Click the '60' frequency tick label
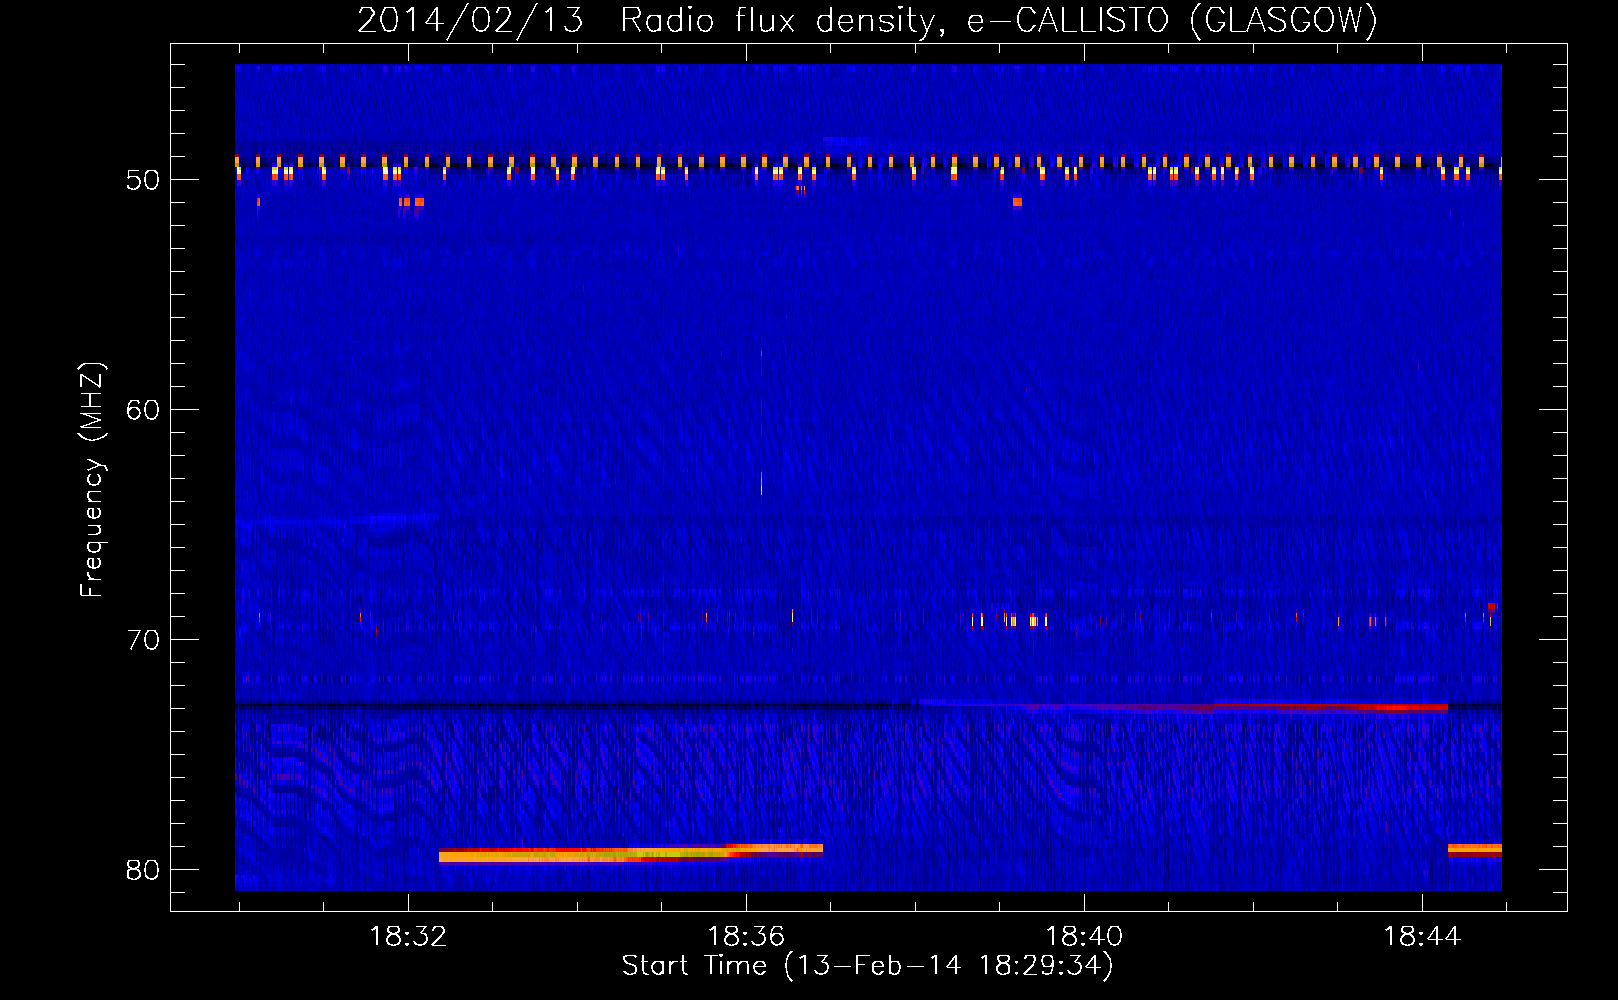This screenshot has height=1000, width=1618. coord(143,410)
